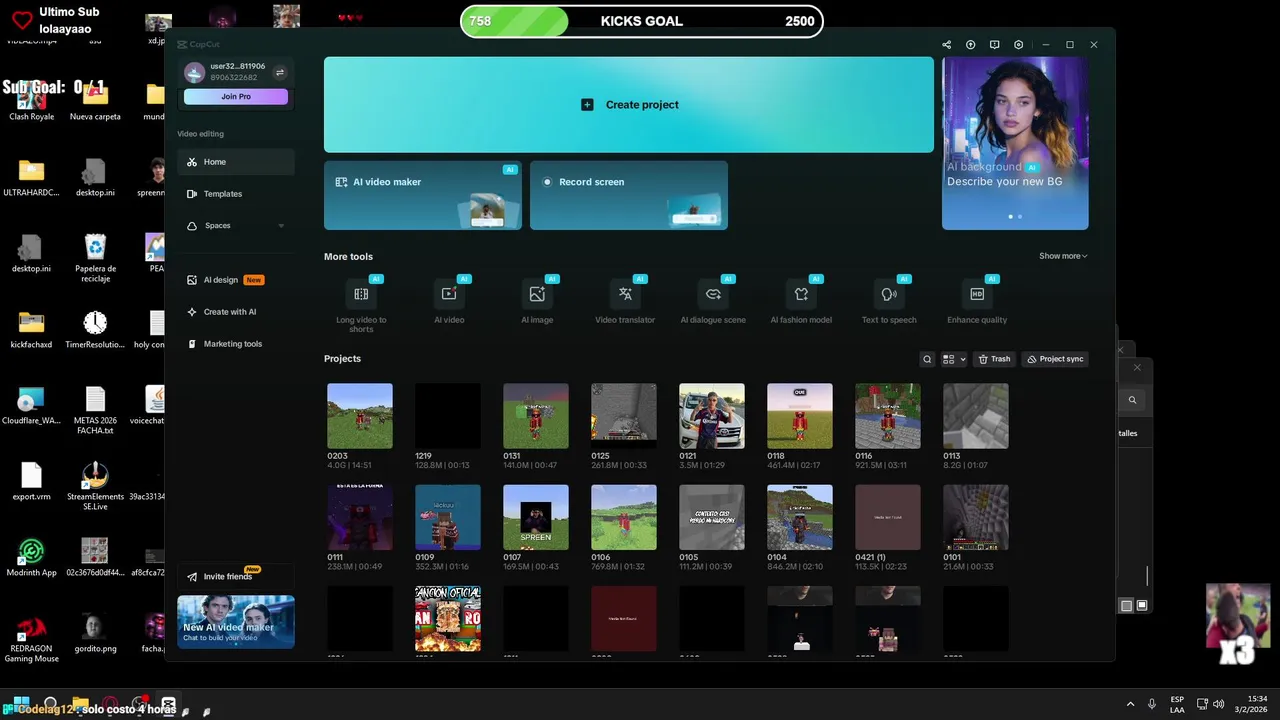Click the user avatar icon
1280x720 pixels.
(x=194, y=72)
